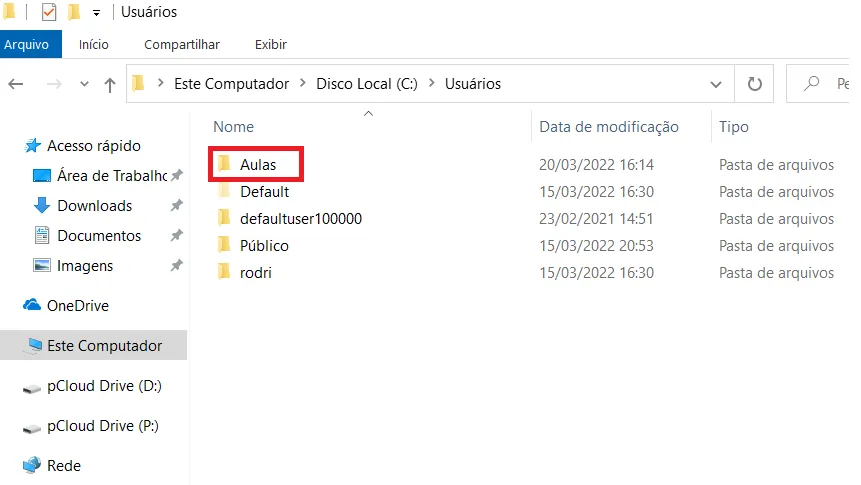Click the pin icon beside Documentos

[176, 236]
